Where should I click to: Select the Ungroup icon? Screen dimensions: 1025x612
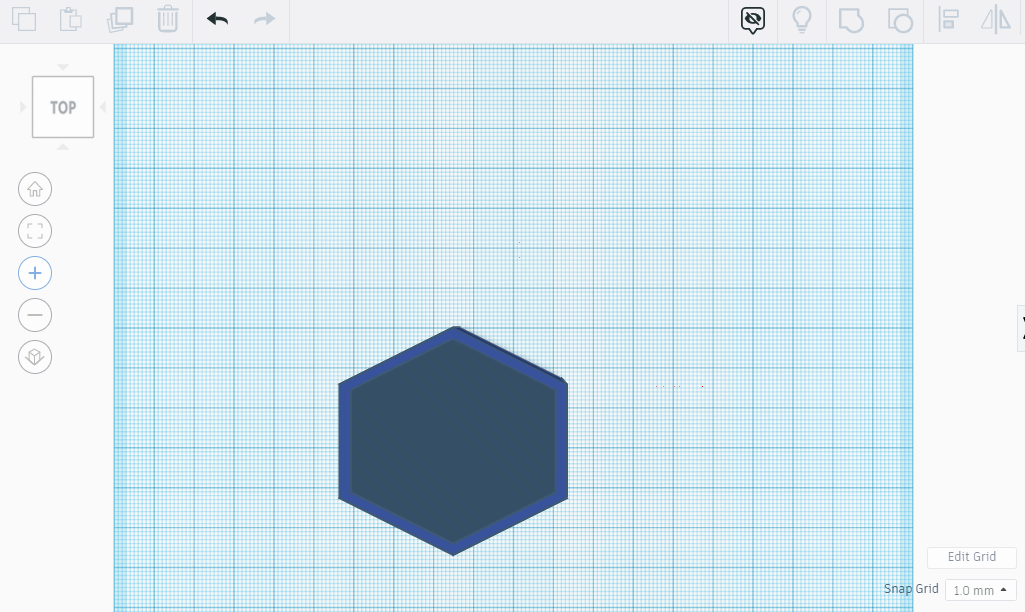(x=899, y=19)
